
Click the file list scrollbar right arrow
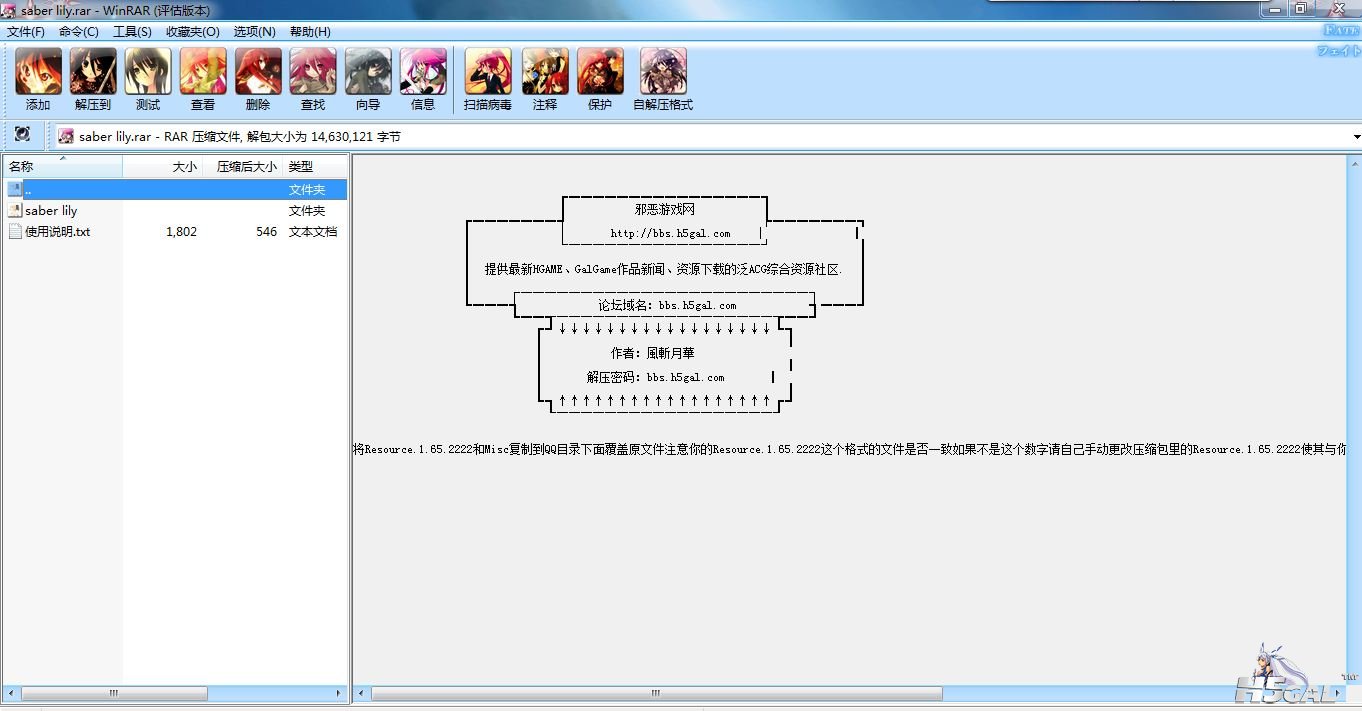click(339, 693)
